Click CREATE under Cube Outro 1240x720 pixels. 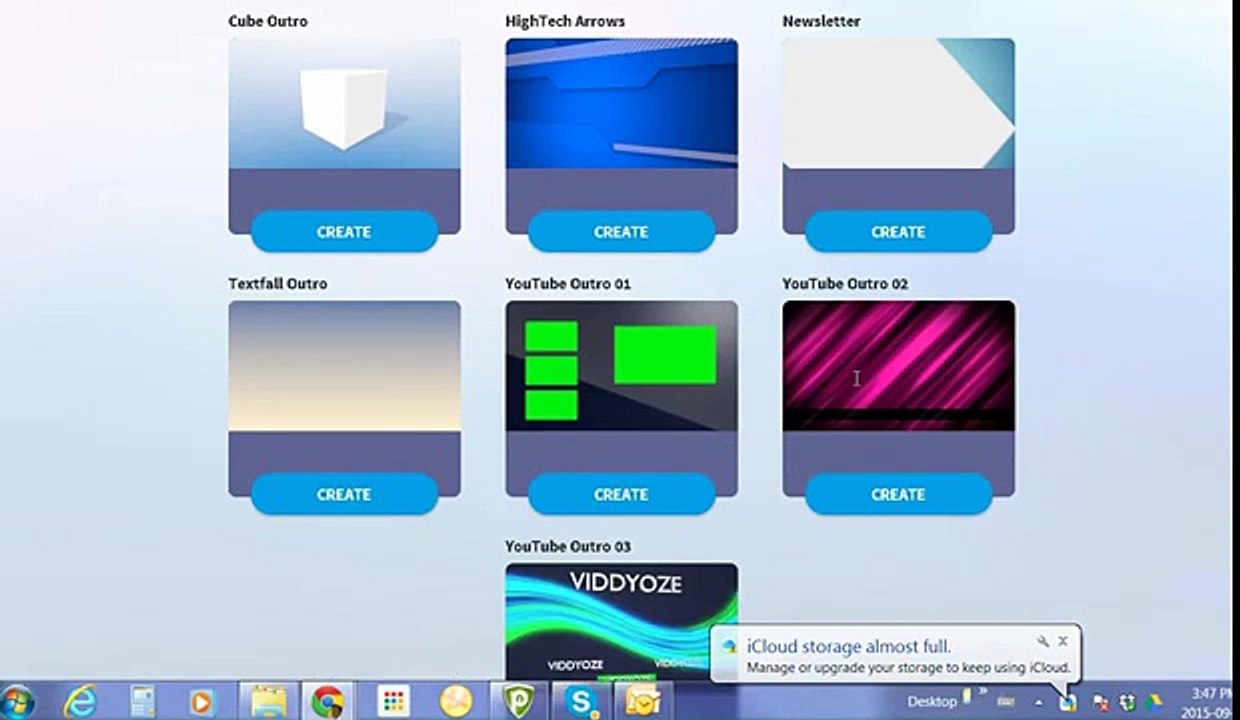(x=344, y=232)
